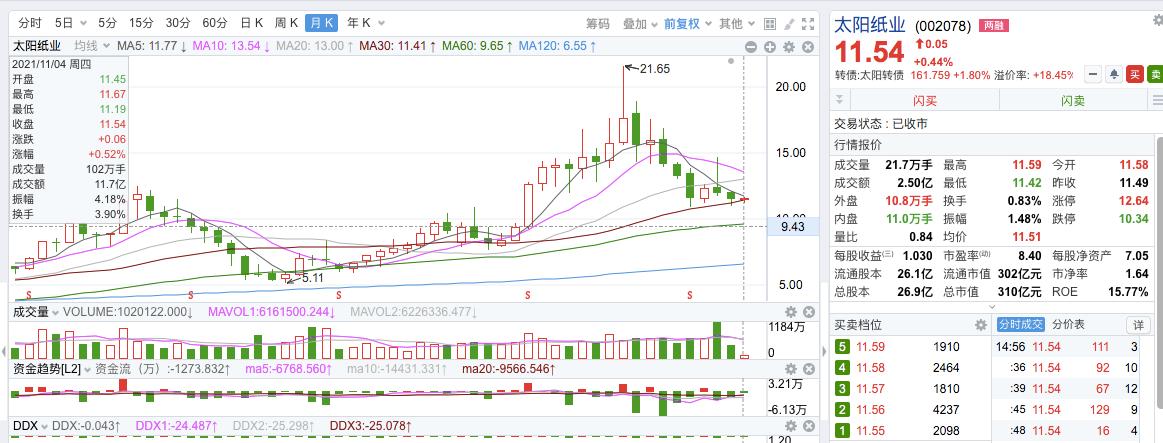Switch to the 分时 chart tab
Screen dimensions: 1163x443
(30, 24)
